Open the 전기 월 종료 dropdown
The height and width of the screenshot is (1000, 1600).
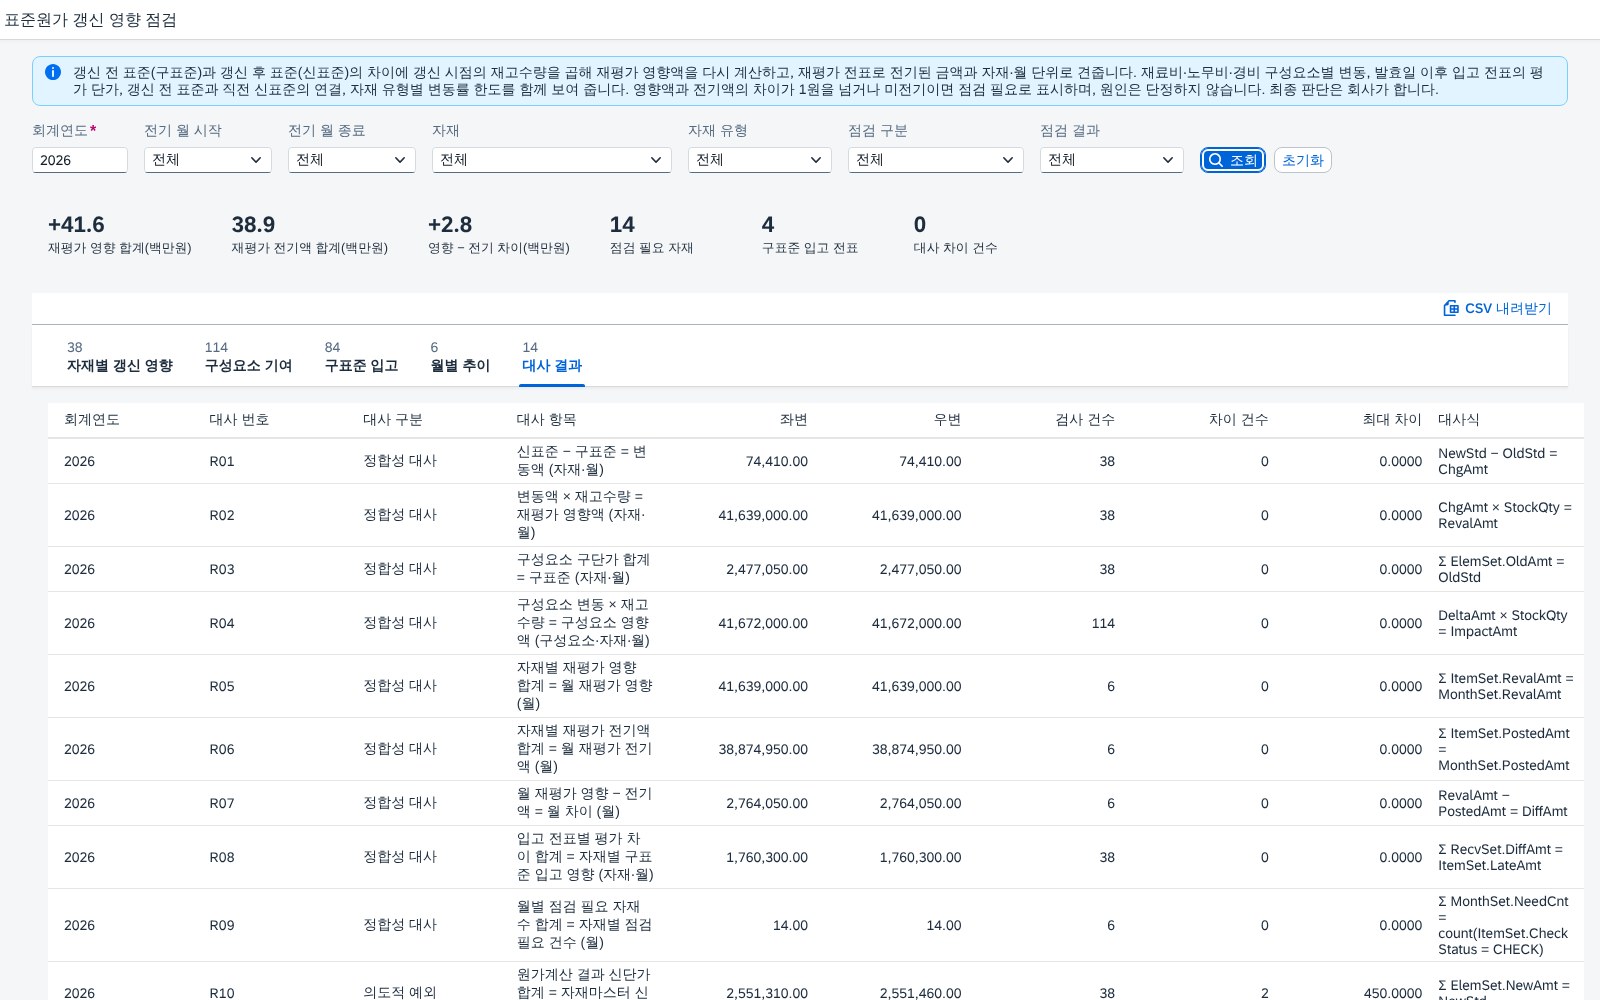(x=352, y=160)
